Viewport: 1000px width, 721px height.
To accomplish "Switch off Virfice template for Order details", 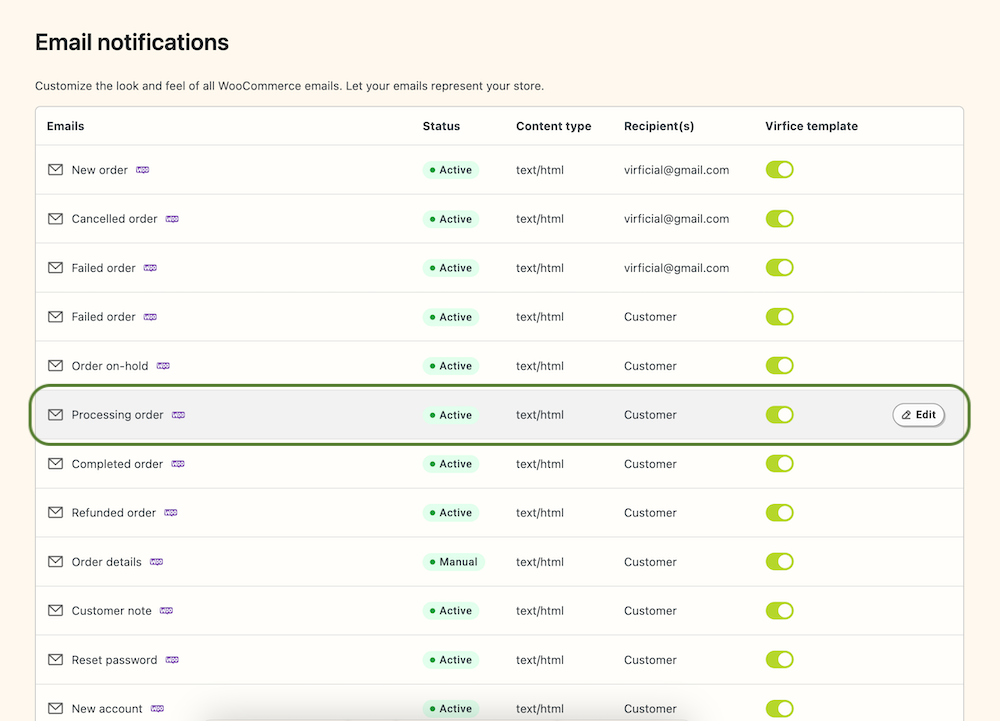I will (x=779, y=562).
